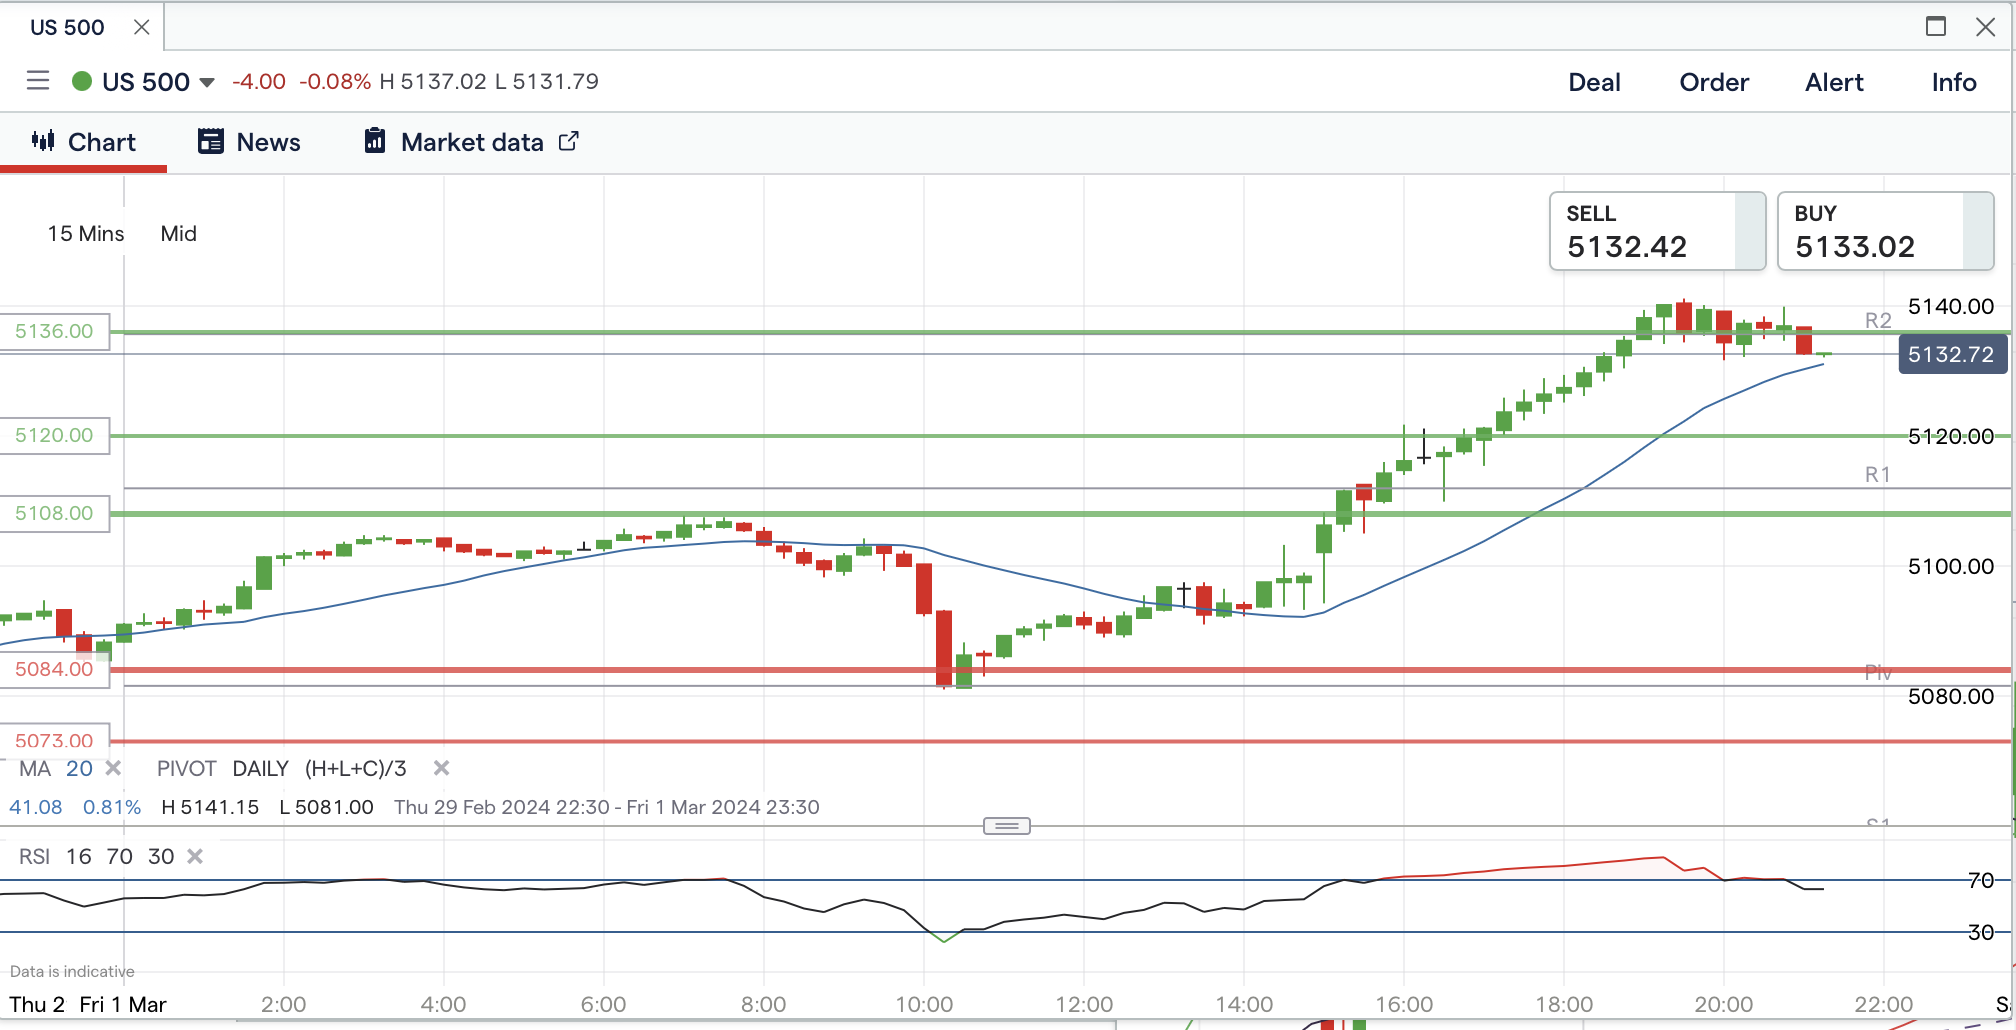Click the green market status dot
This screenshot has height=1030, width=2016.
(82, 81)
